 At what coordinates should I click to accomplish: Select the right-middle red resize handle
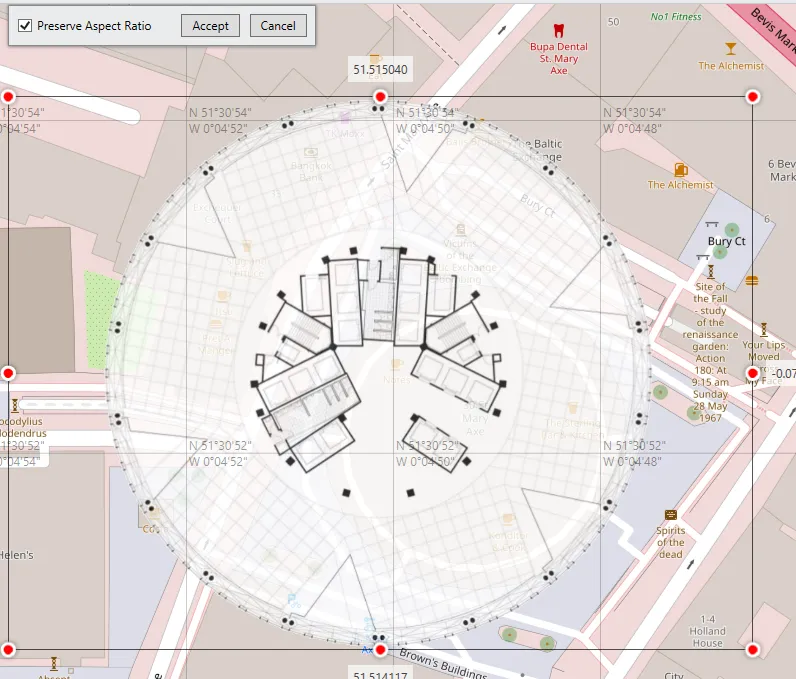pos(752,374)
